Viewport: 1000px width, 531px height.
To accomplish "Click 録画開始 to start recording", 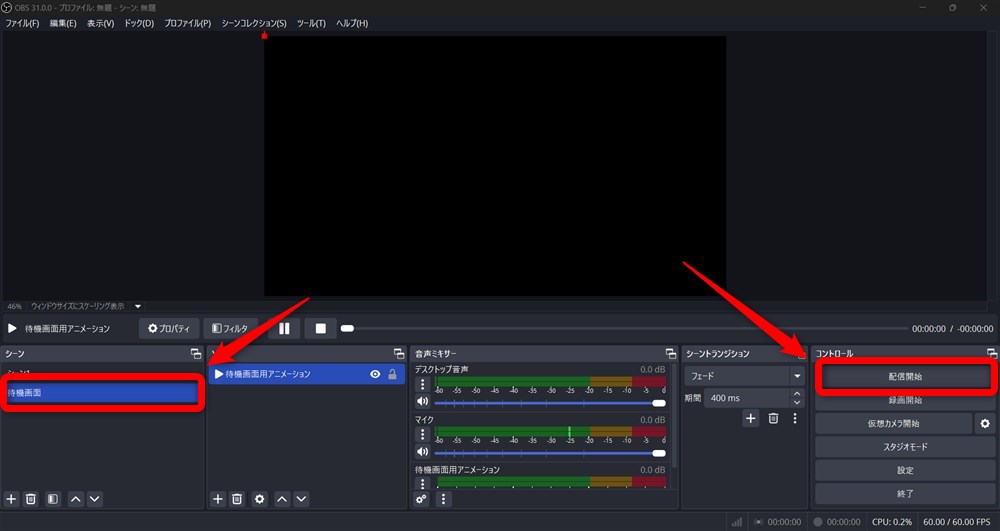I will point(905,400).
